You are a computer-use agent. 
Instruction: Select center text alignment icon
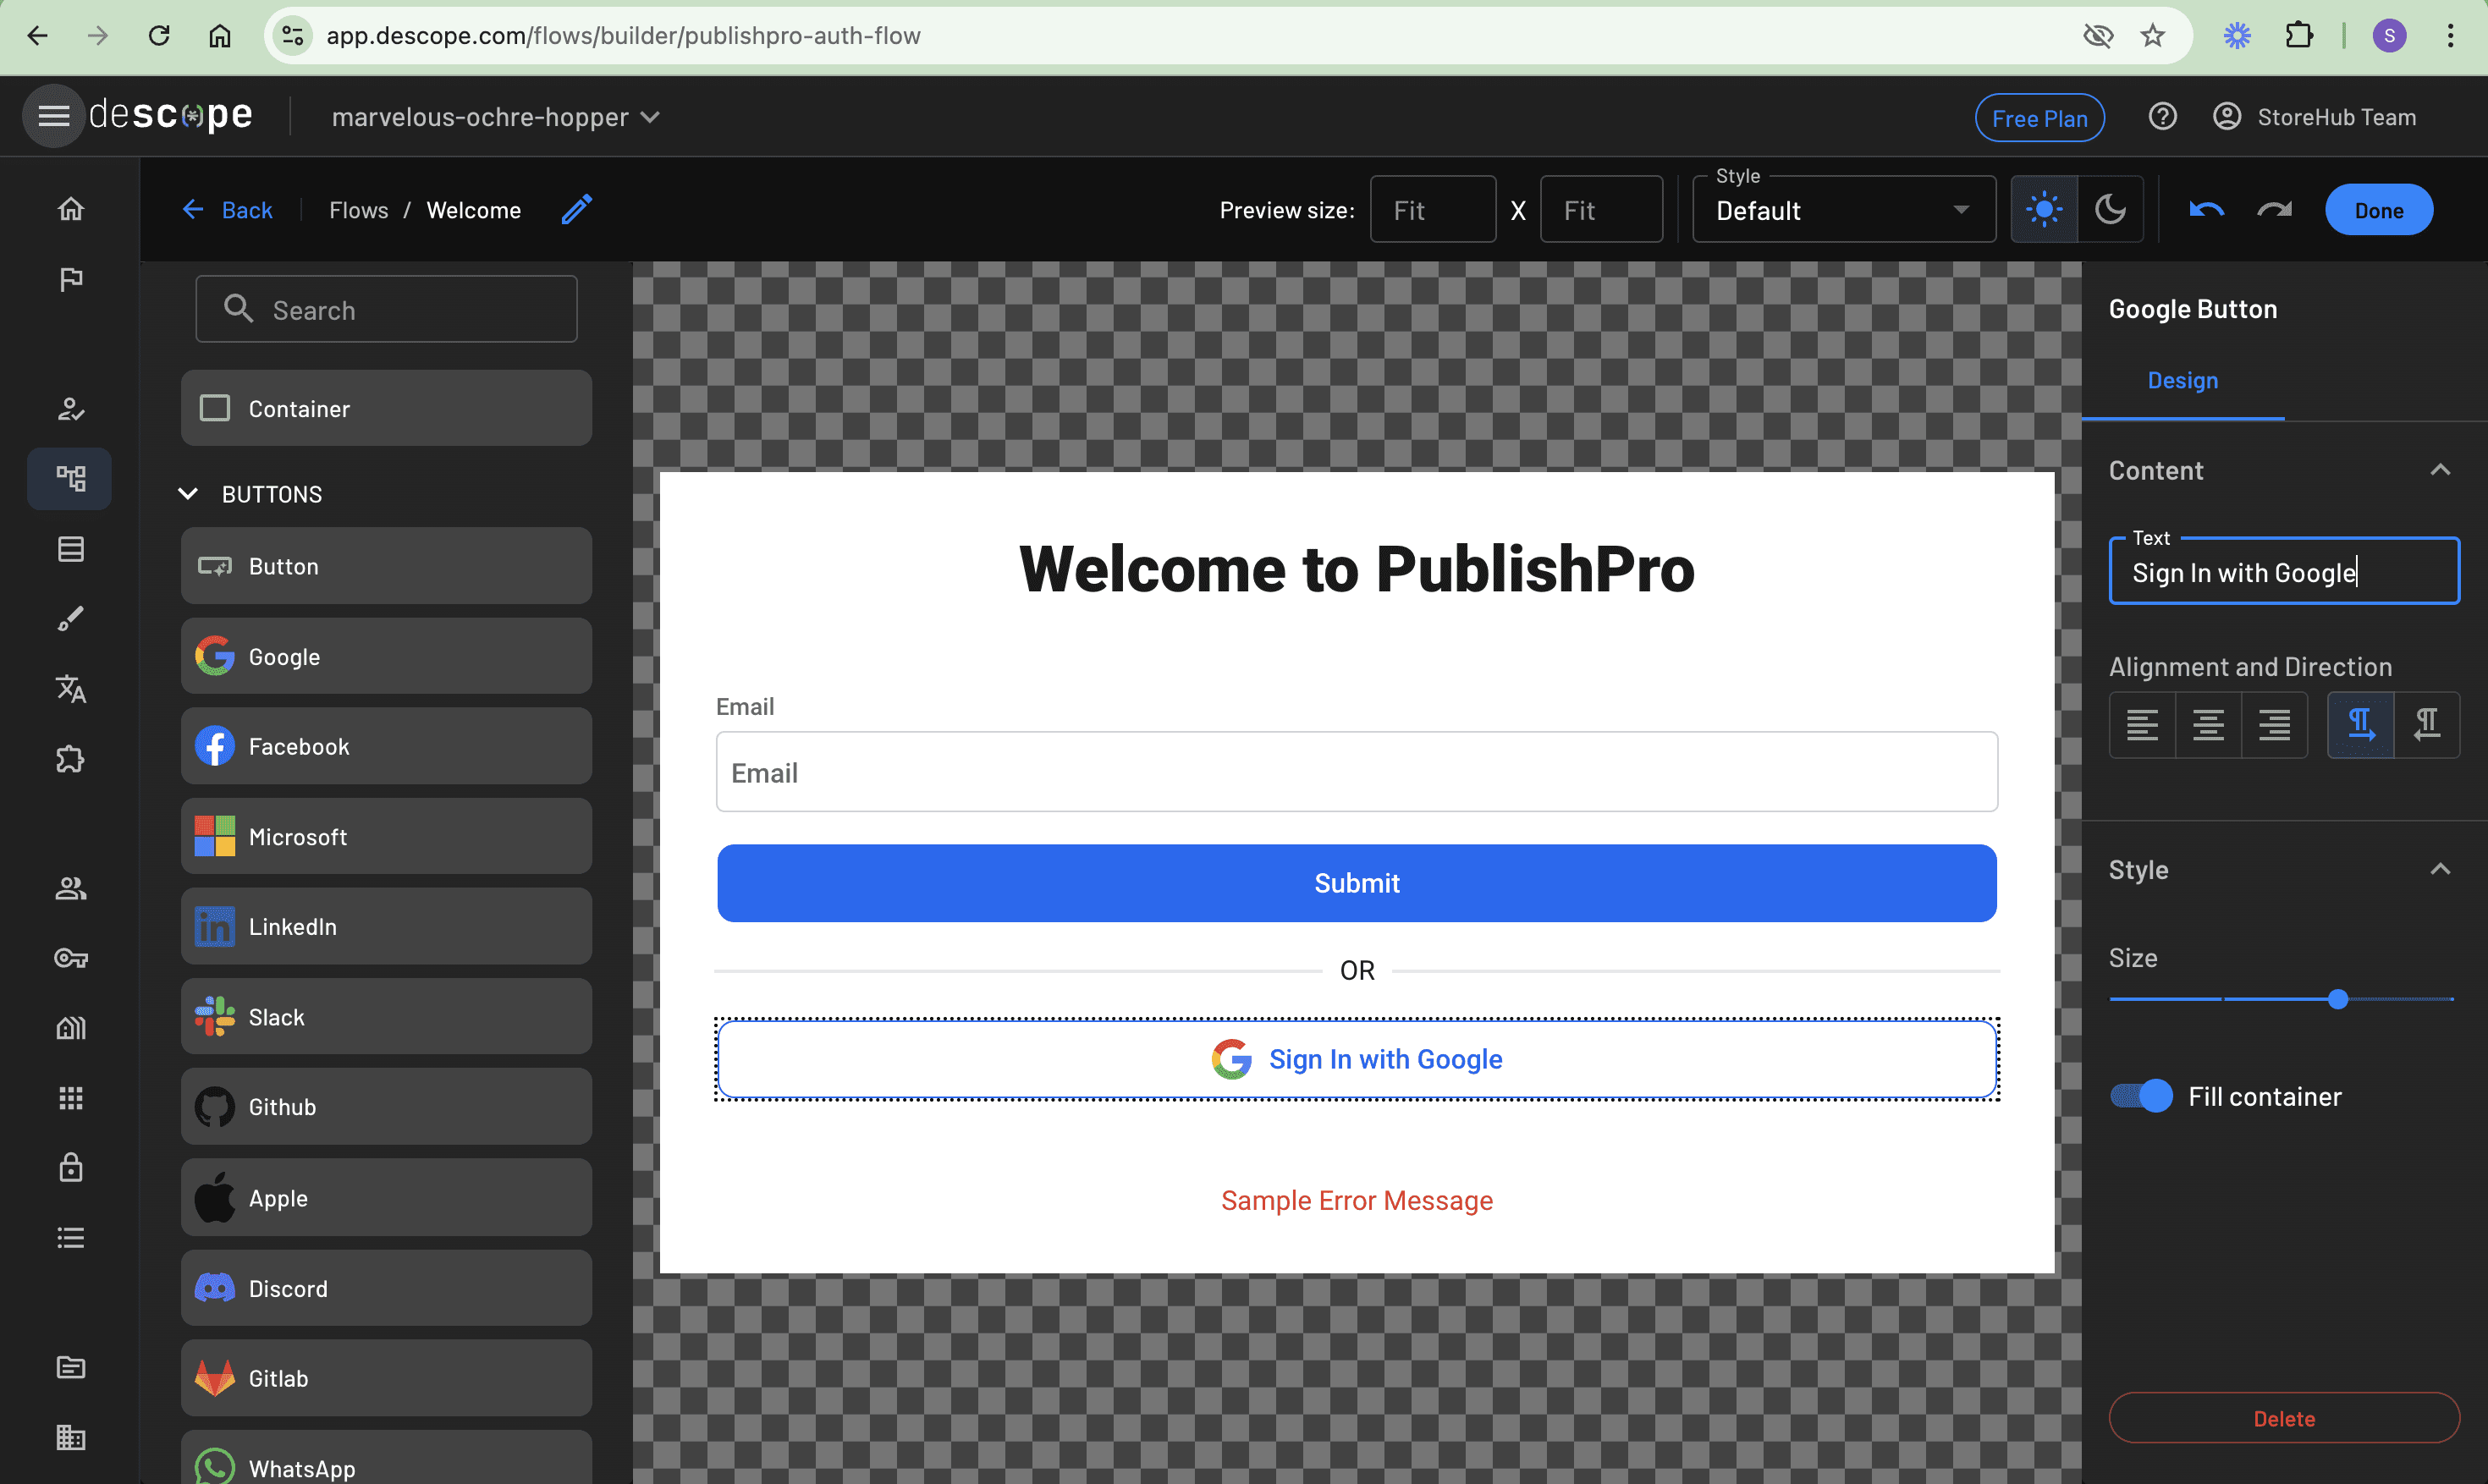(x=2208, y=724)
